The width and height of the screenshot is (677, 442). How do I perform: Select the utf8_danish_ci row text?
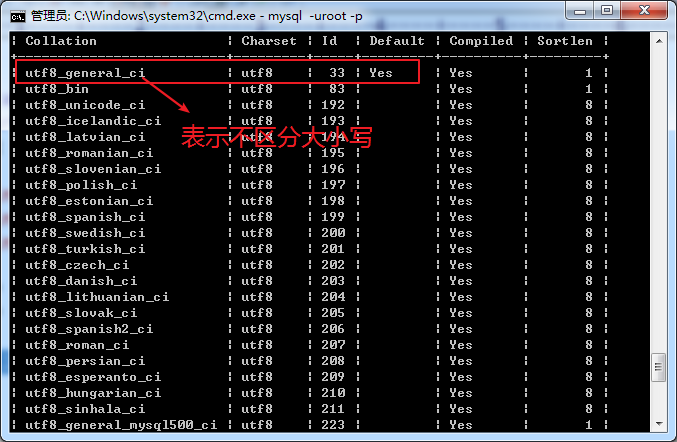coord(81,281)
